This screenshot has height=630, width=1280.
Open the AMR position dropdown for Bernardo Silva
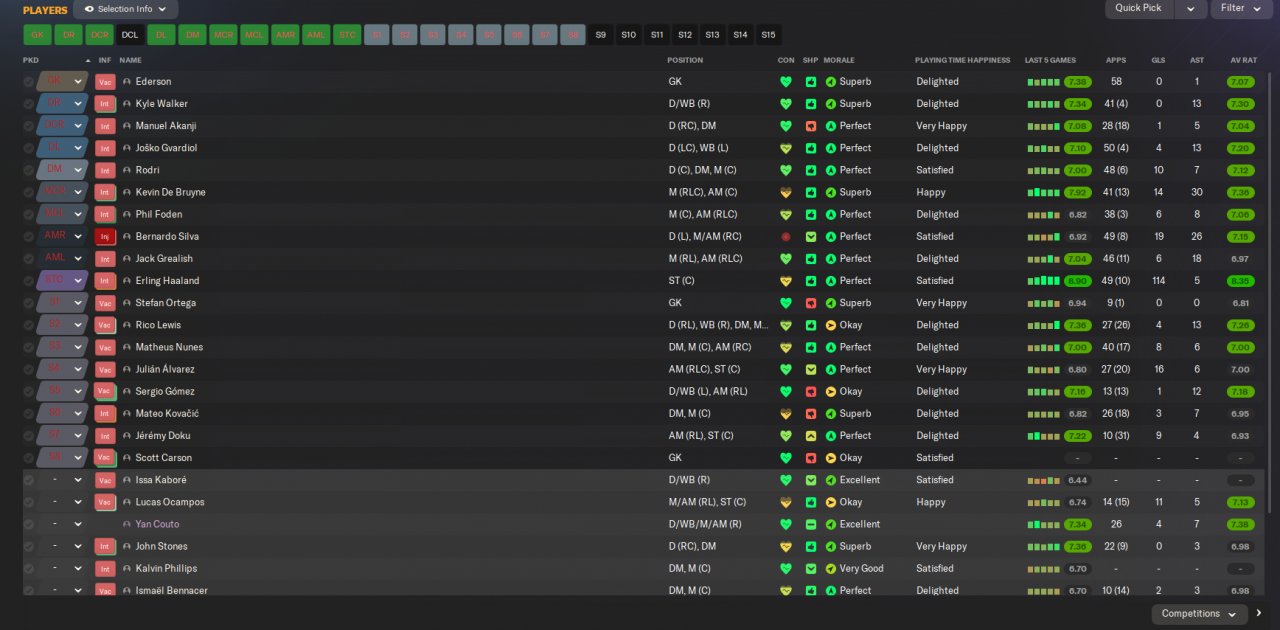(78, 237)
